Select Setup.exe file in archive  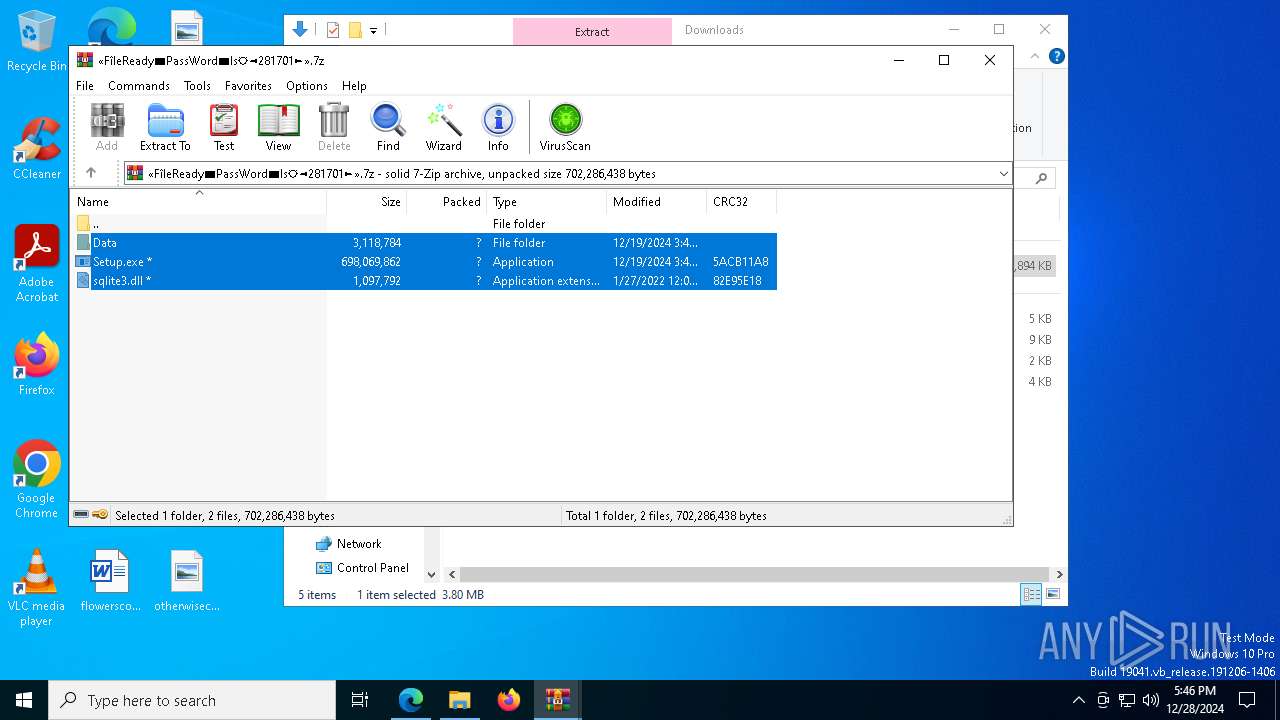point(424,262)
